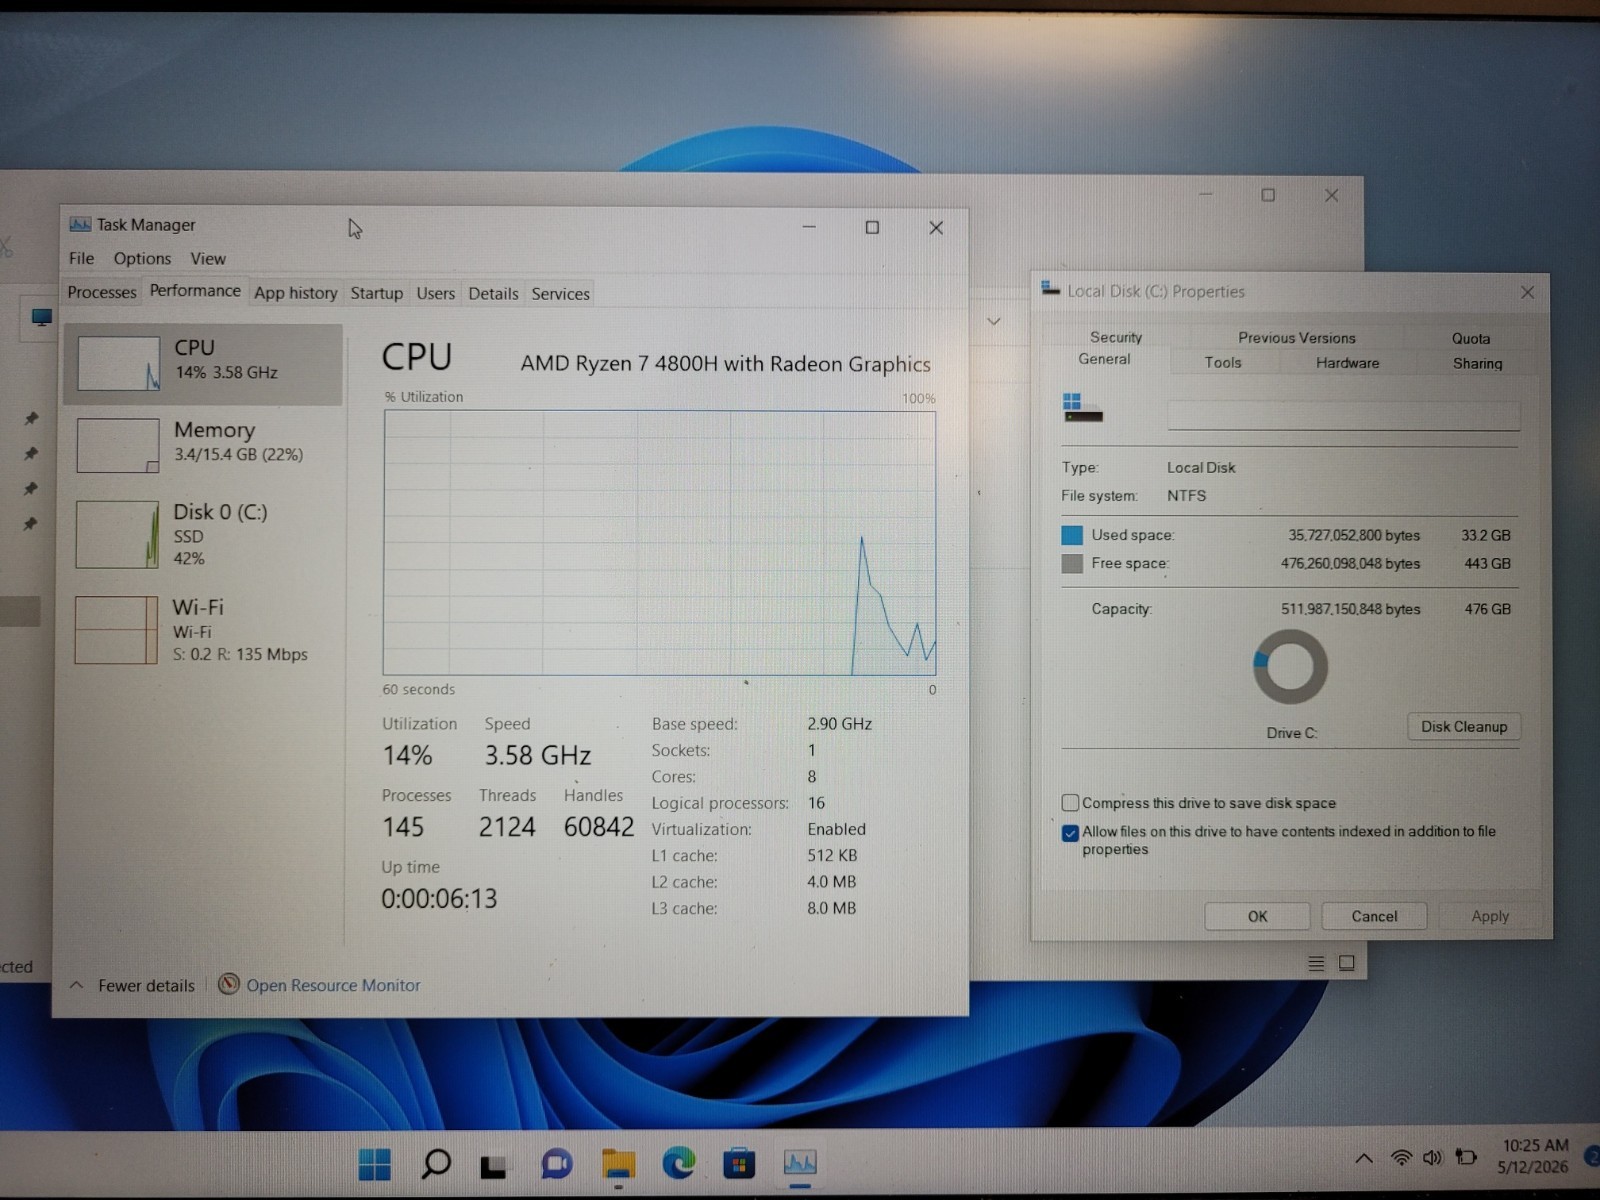Click This PC icon in Explorer
This screenshot has height=1200, width=1600.
tap(41, 318)
